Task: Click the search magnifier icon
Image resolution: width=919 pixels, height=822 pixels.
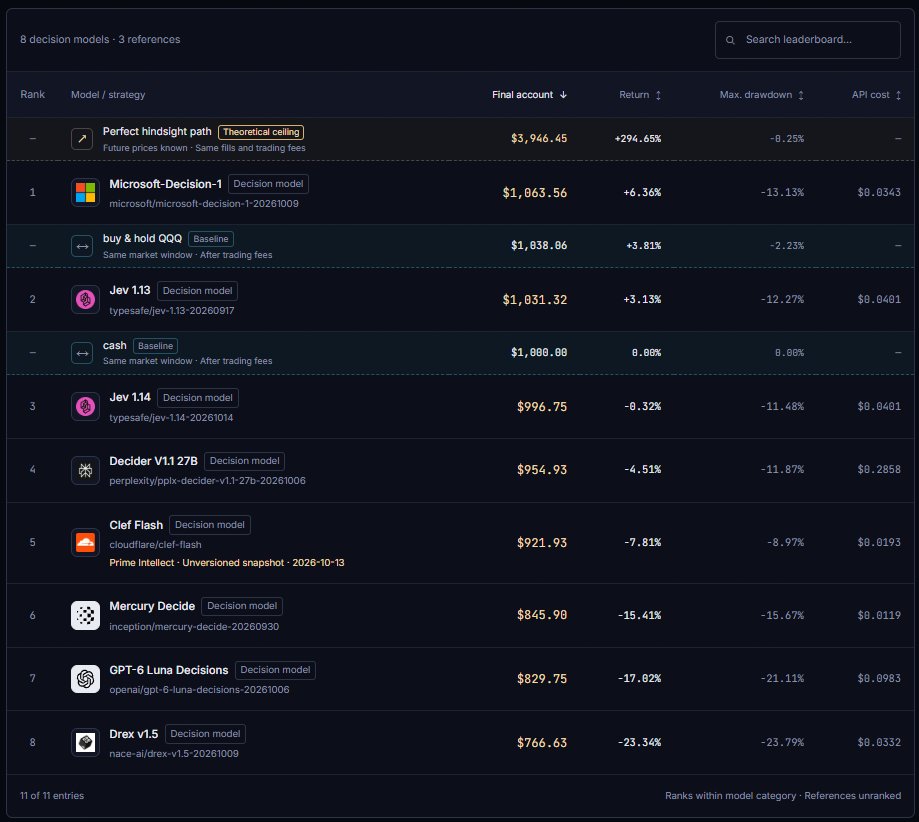Action: [730, 40]
